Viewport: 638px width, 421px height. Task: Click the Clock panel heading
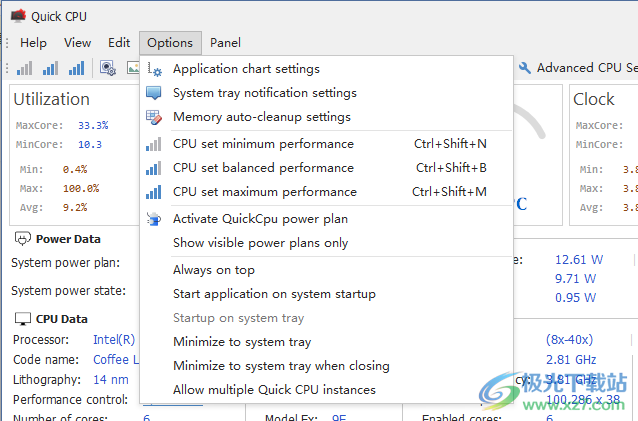coord(594,99)
